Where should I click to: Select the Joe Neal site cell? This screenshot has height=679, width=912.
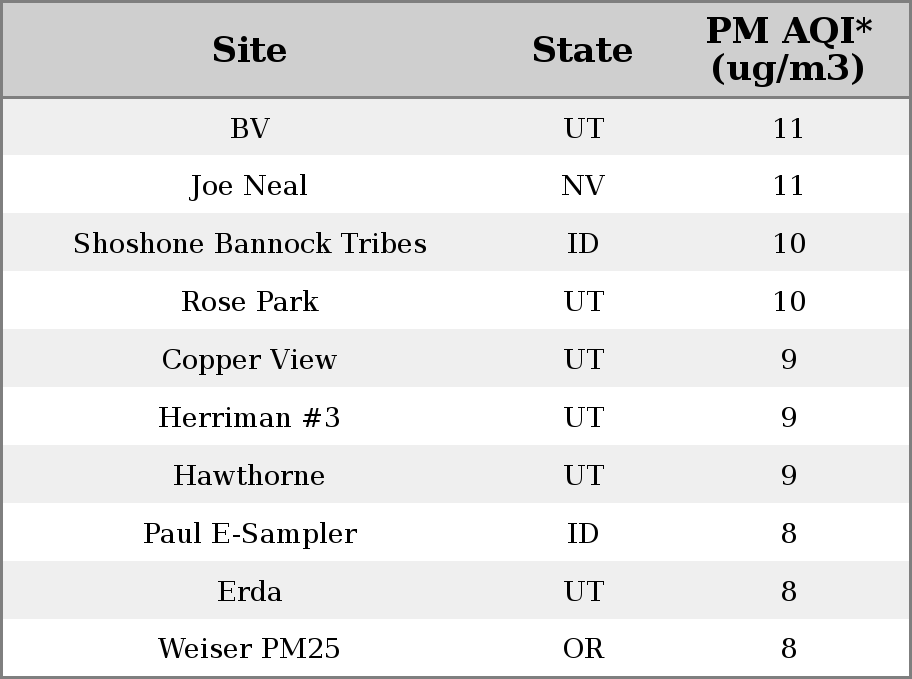250,186
